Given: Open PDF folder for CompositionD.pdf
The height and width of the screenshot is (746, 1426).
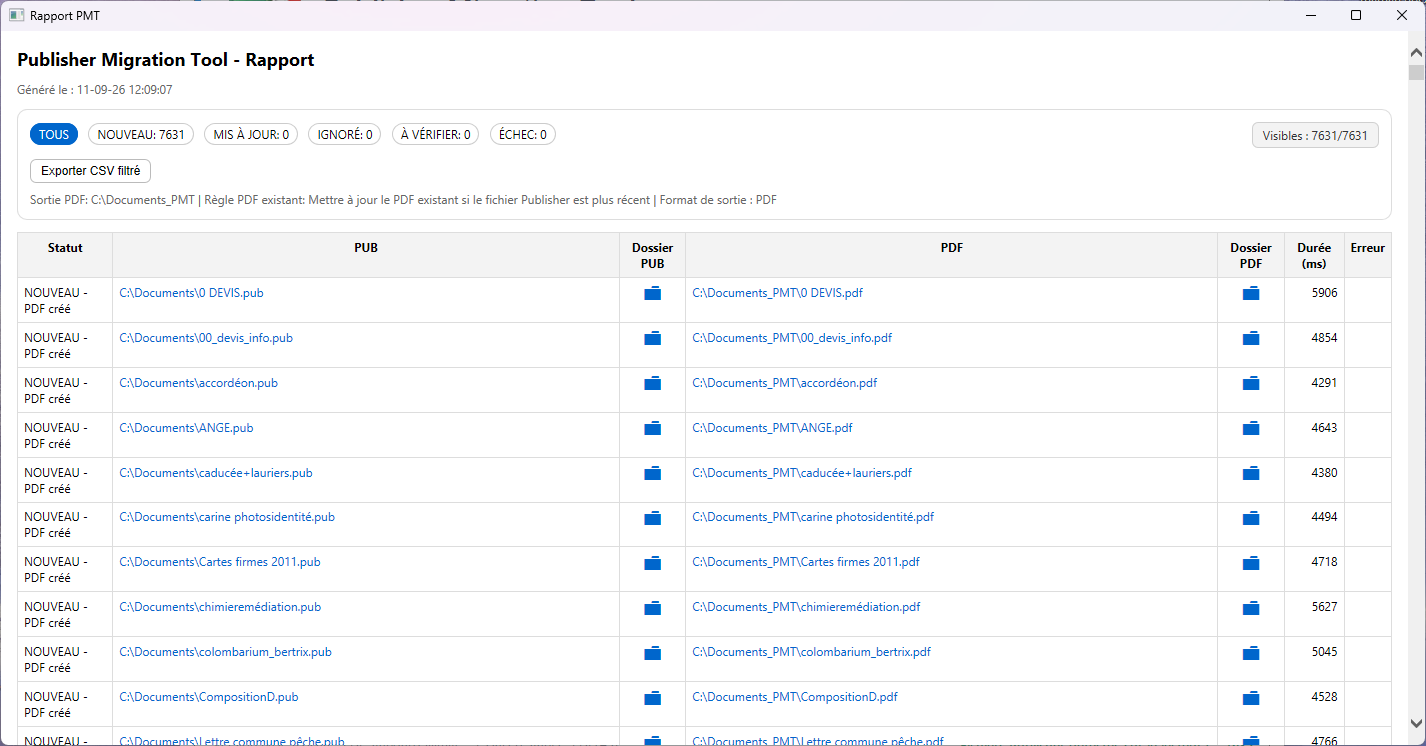Looking at the screenshot, I should (1250, 697).
